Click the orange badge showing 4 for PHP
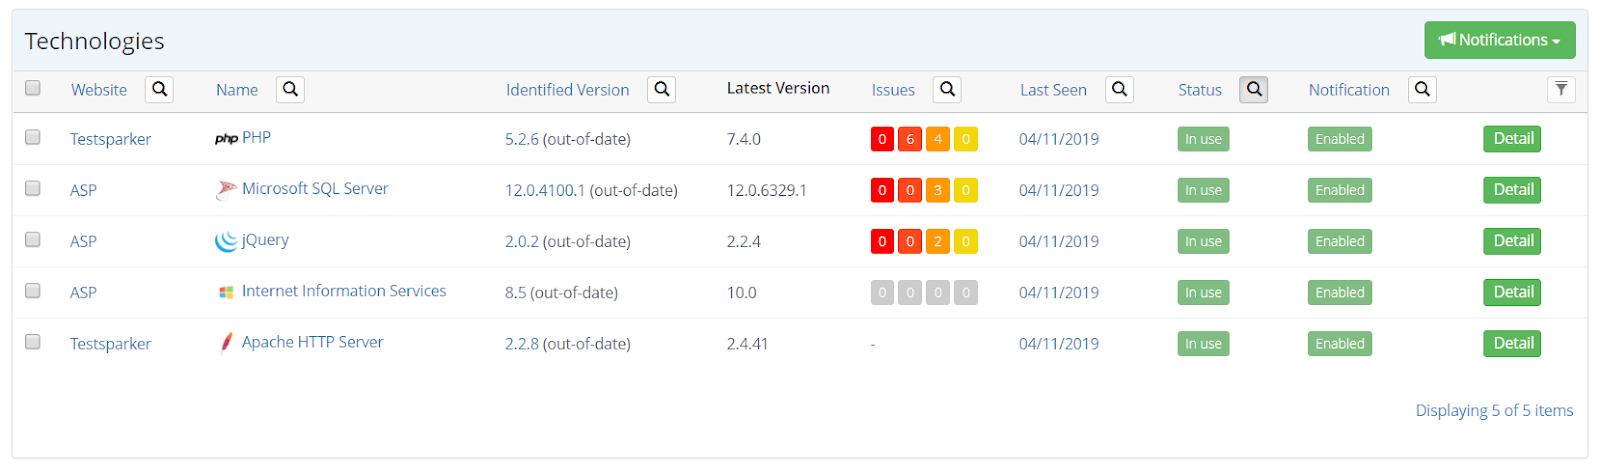The height and width of the screenshot is (474, 1600). pyautogui.click(x=938, y=139)
